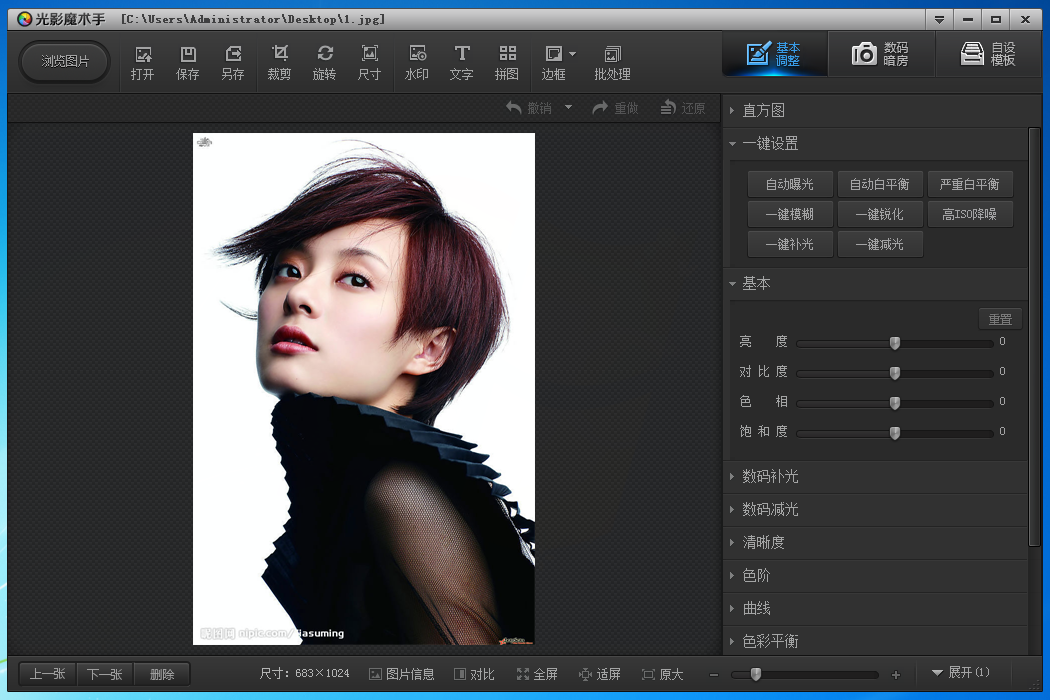
Task: Toggle 全屏 (fullscreen) mode
Action: click(537, 674)
